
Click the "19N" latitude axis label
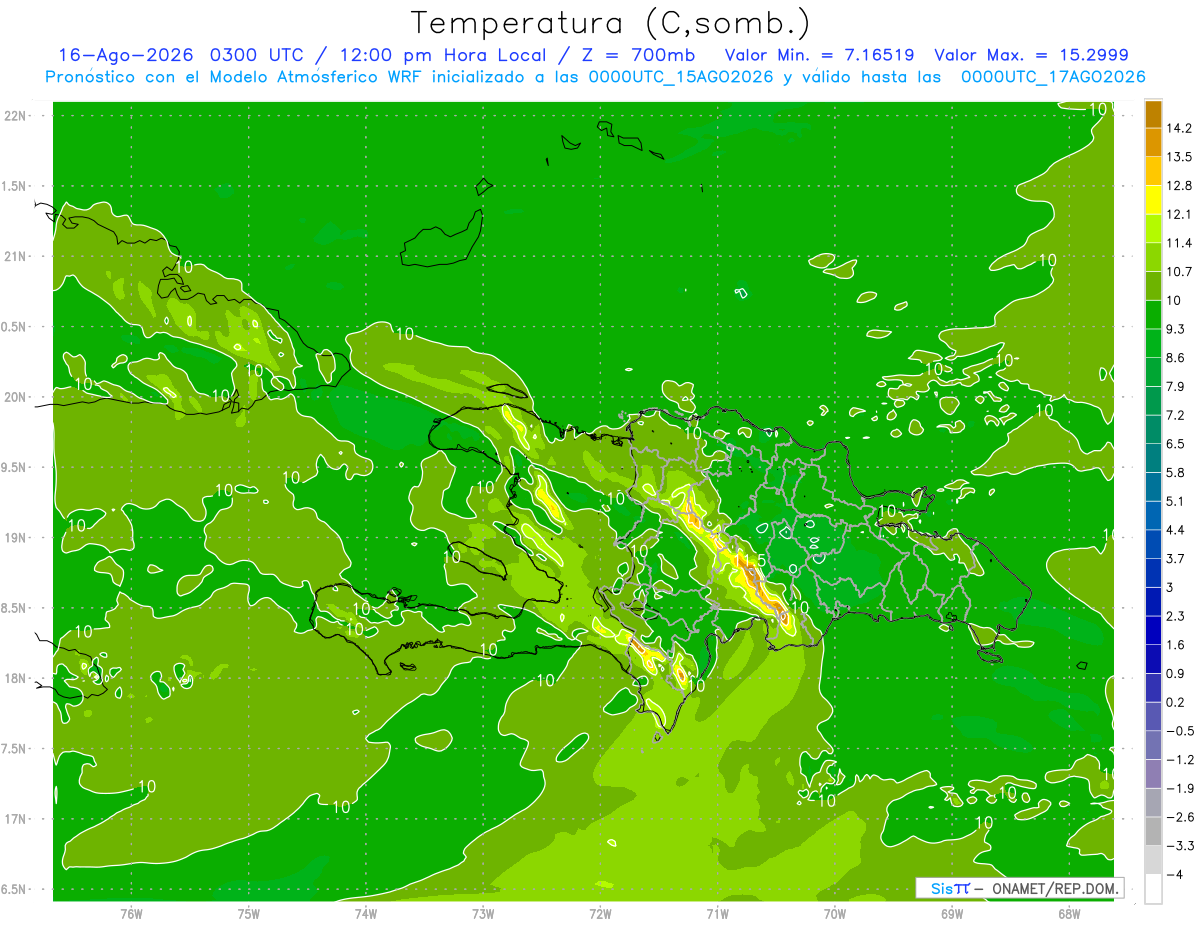(15, 538)
